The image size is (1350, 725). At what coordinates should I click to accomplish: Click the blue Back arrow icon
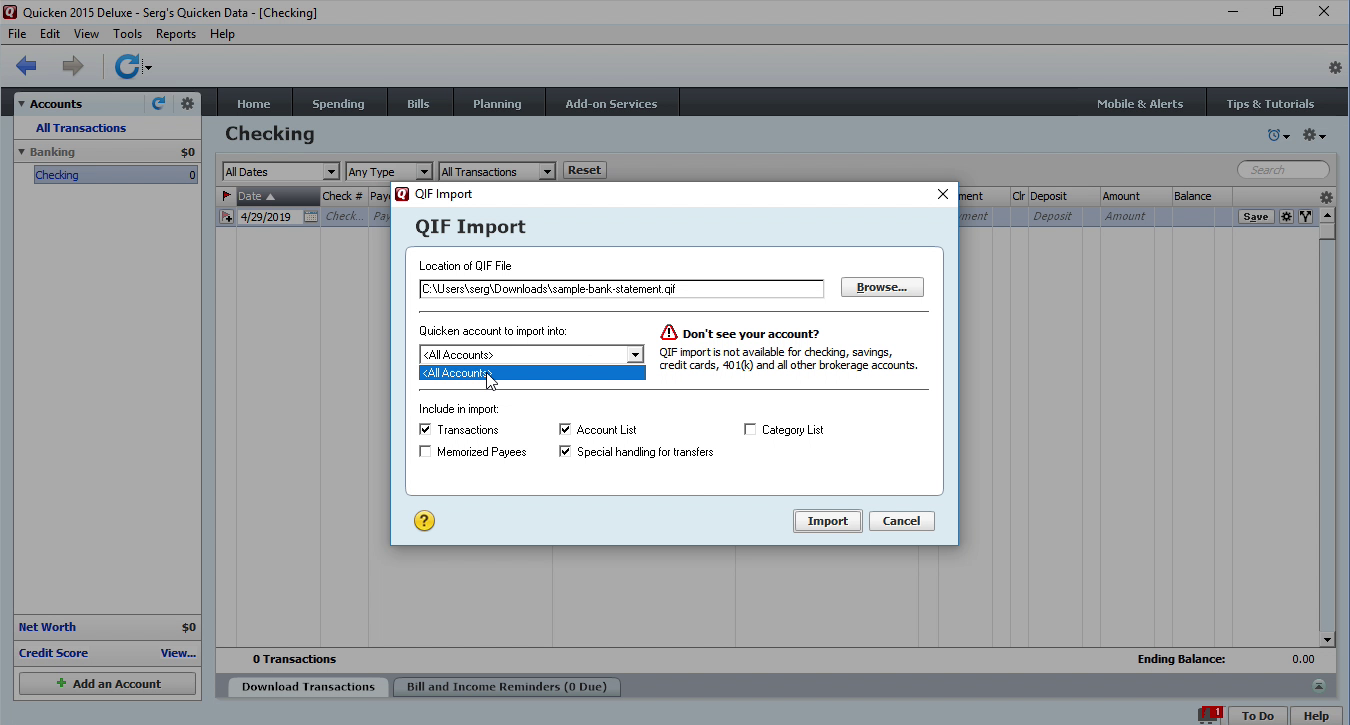tap(26, 67)
